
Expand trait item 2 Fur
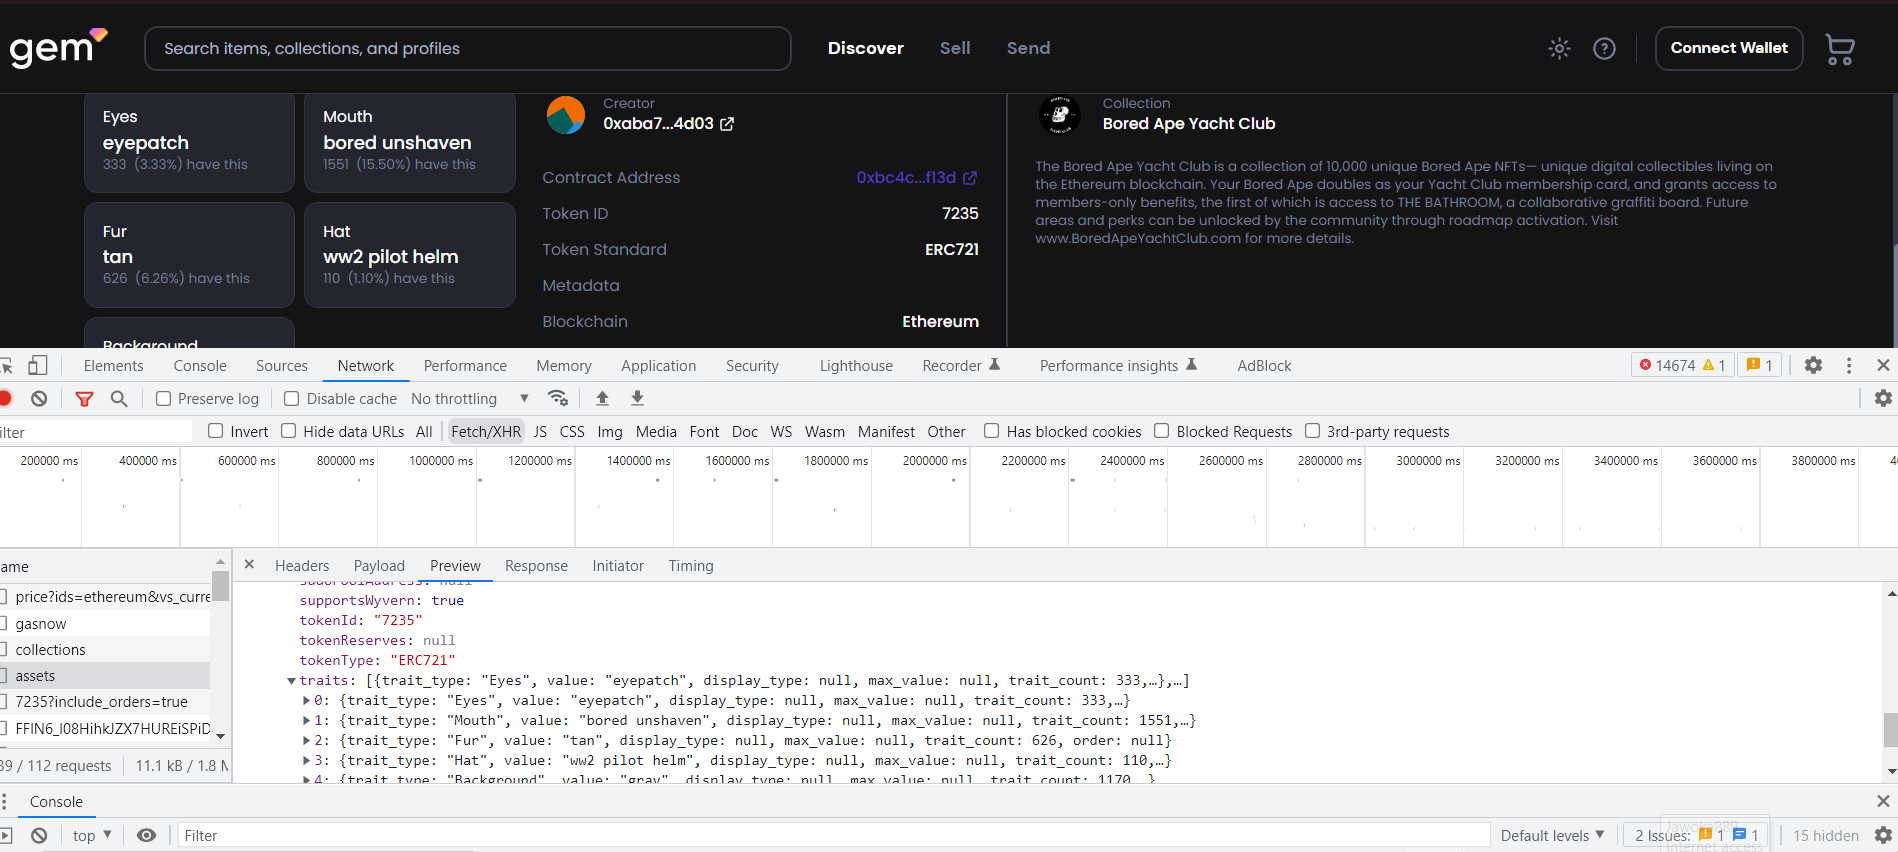[306, 741]
